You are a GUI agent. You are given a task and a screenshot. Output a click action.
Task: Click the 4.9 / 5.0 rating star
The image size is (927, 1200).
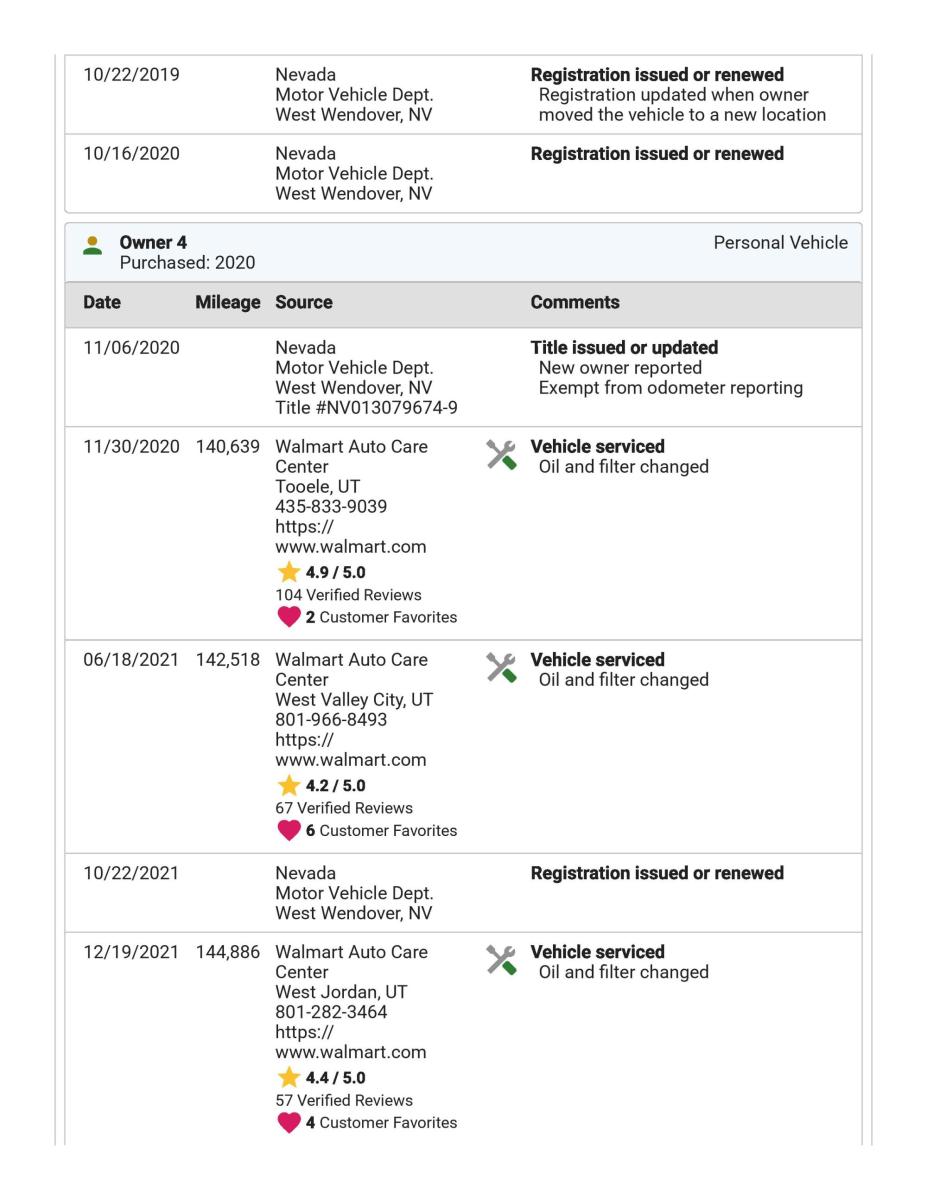pos(288,572)
